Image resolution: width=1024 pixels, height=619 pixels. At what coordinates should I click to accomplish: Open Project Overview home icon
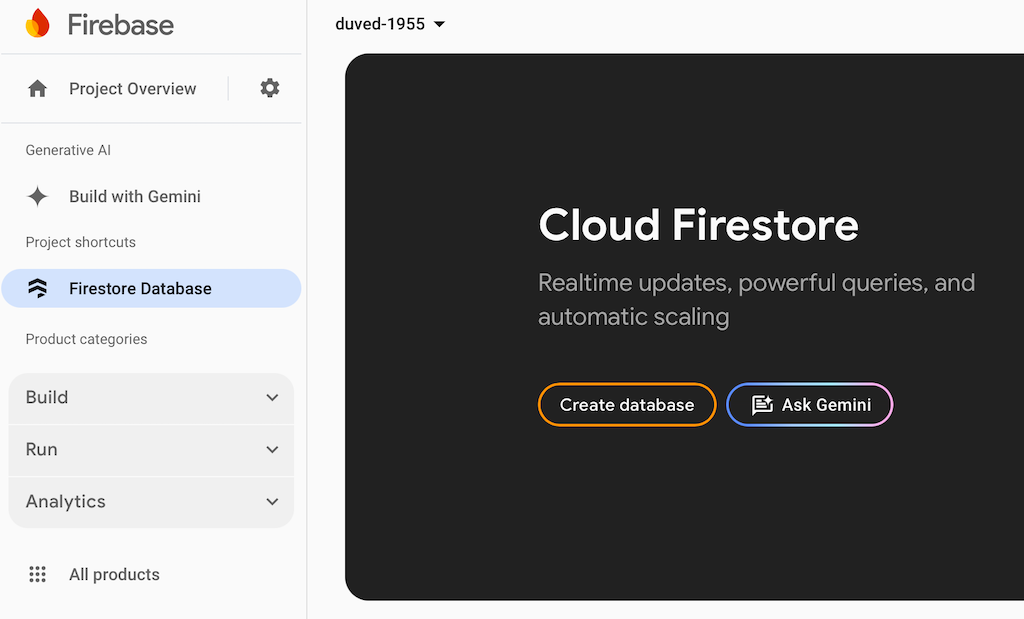37,88
